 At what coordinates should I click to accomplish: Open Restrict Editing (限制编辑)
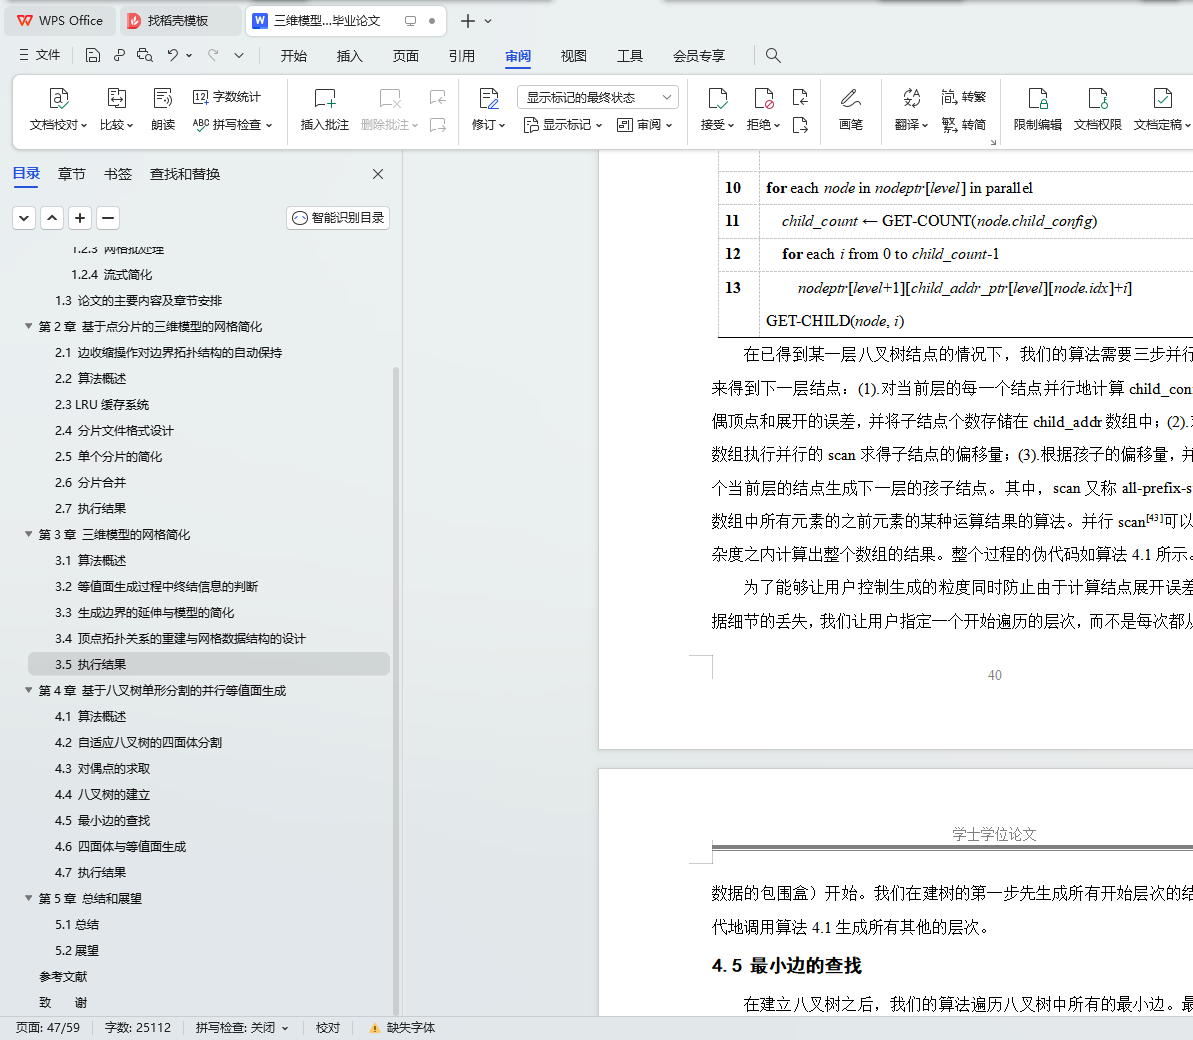pos(1038,109)
